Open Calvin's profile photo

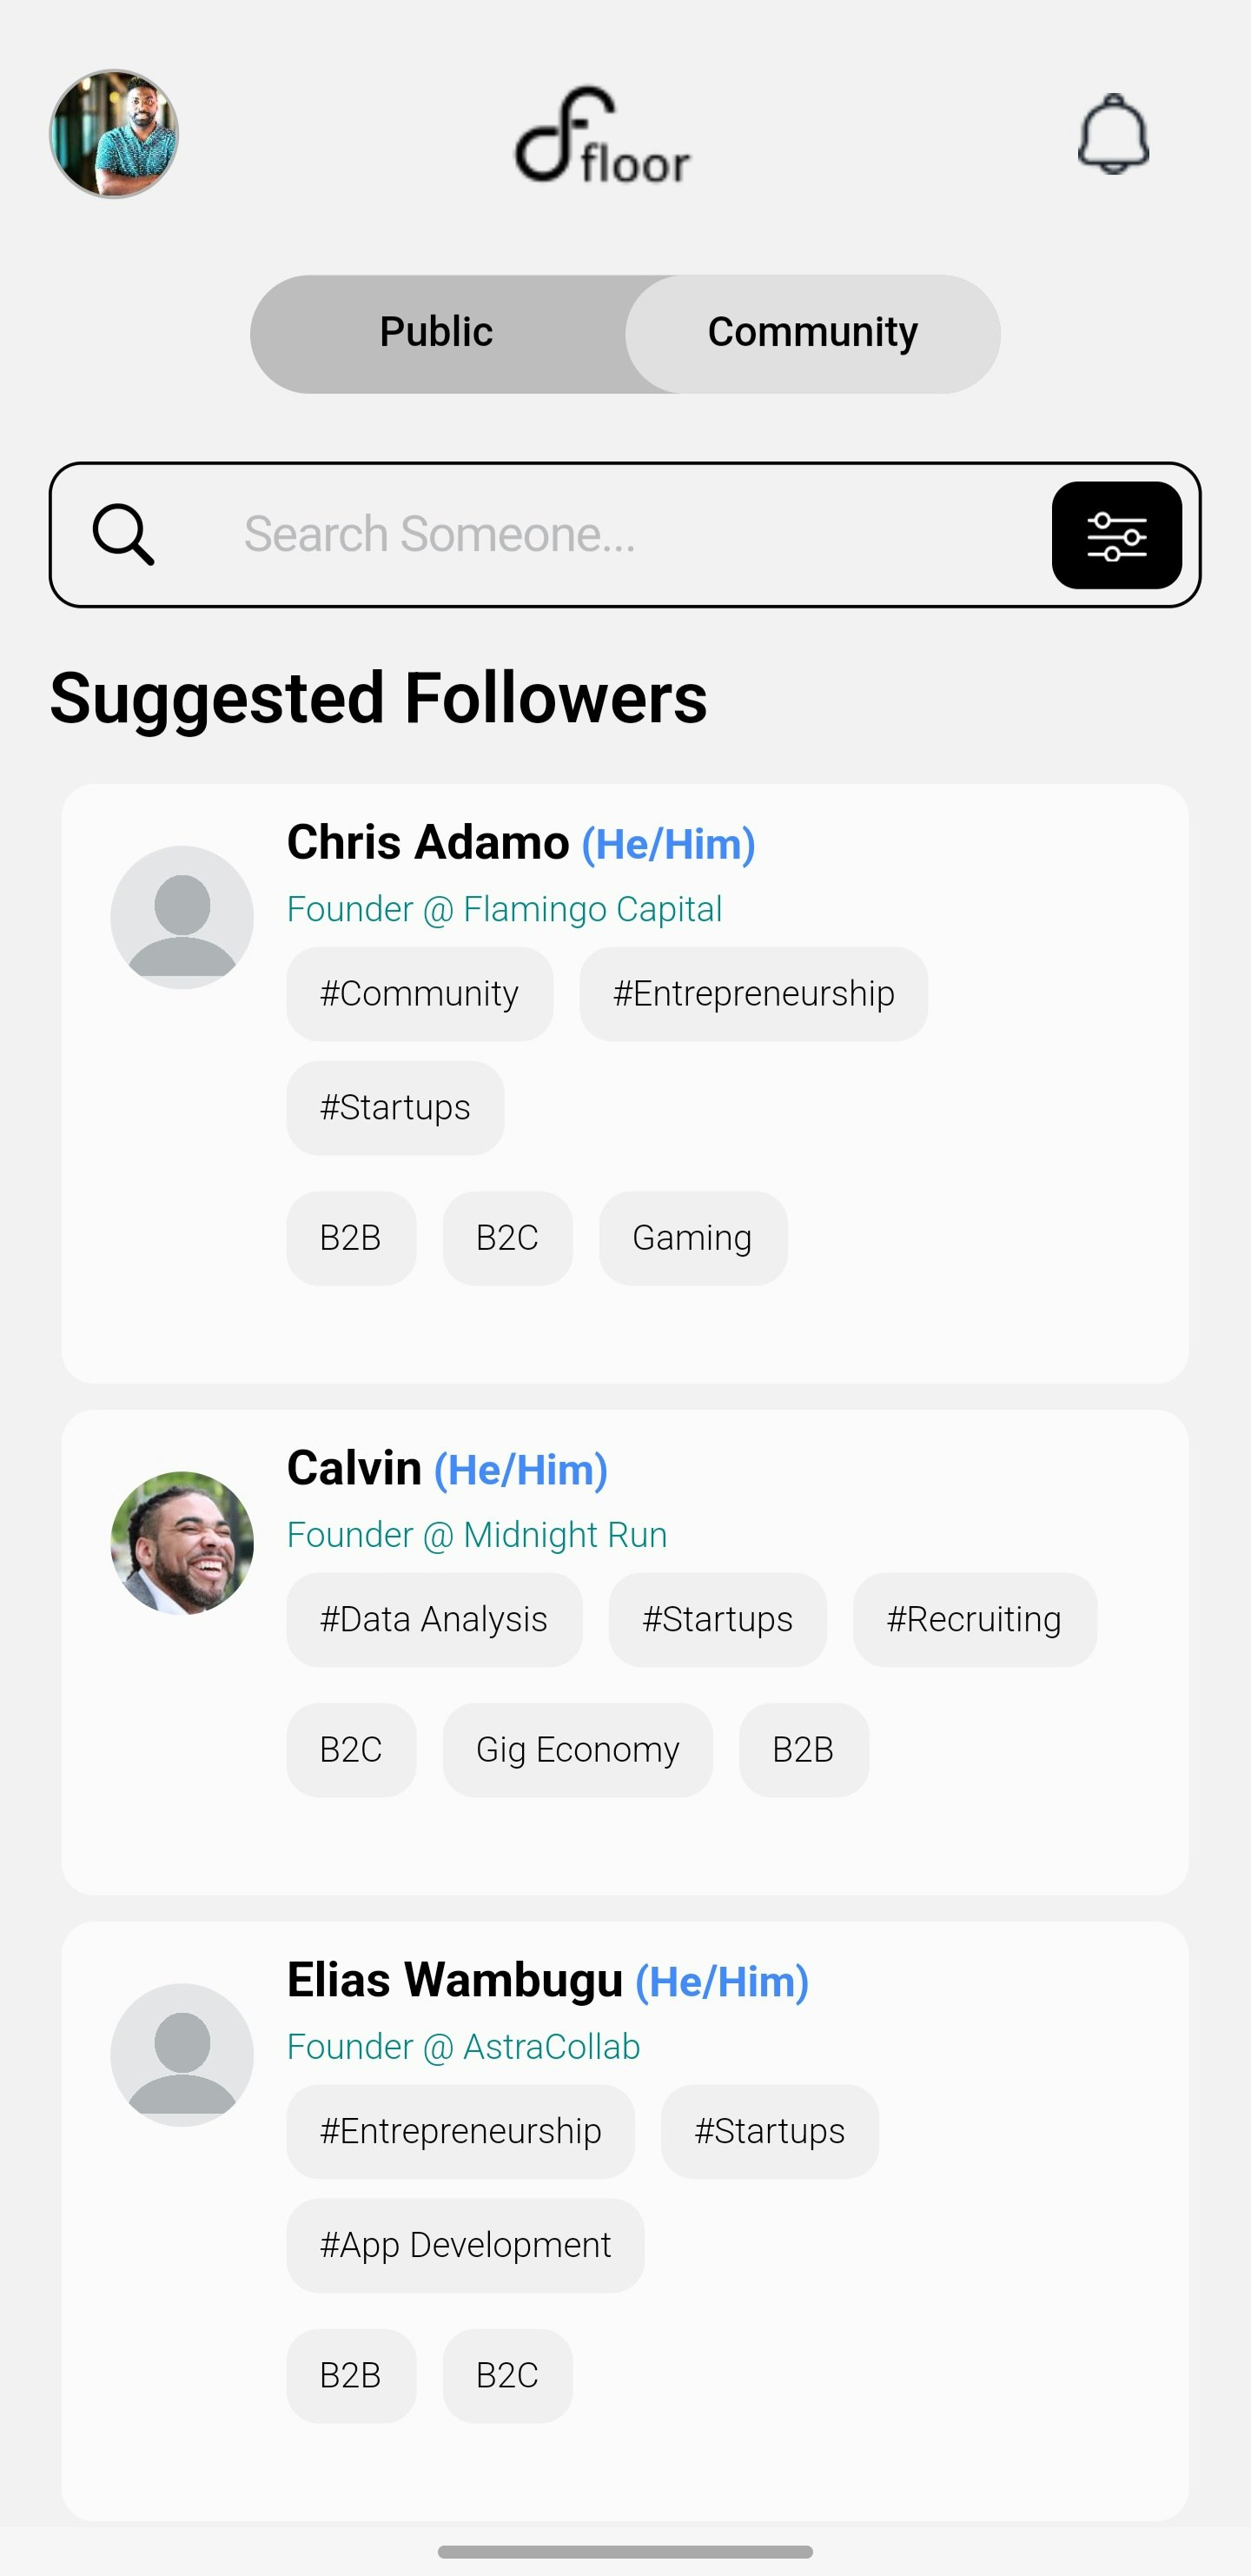tap(182, 1542)
